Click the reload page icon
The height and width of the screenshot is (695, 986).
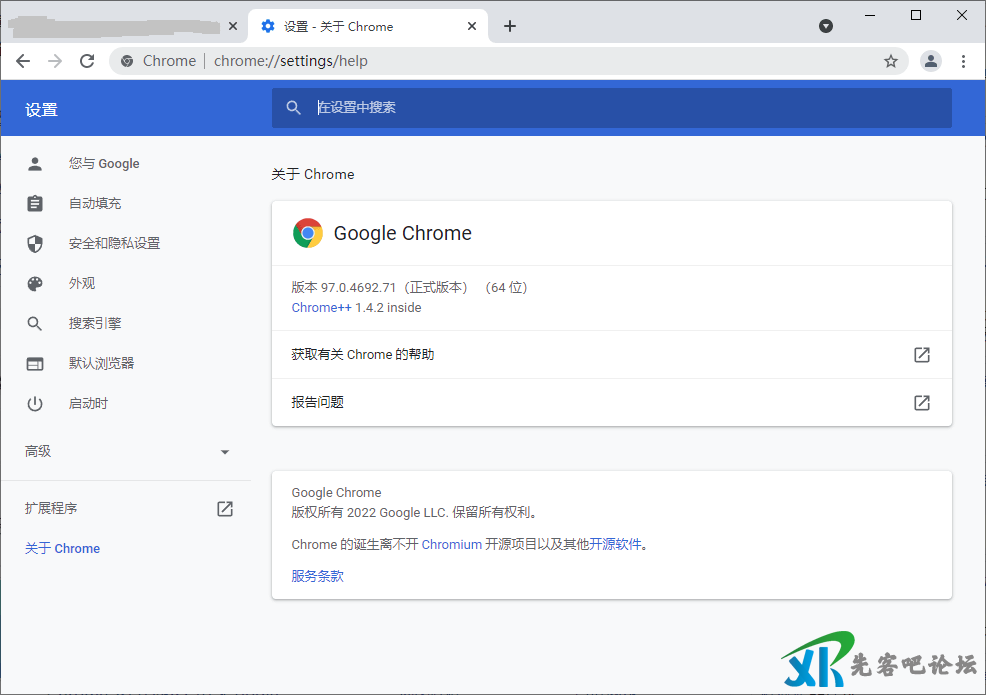[x=87, y=61]
